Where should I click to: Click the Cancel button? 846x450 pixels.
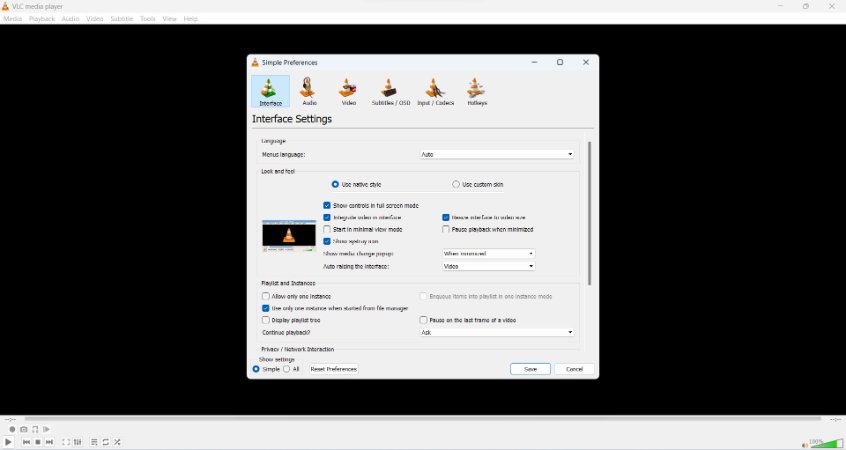coord(574,369)
